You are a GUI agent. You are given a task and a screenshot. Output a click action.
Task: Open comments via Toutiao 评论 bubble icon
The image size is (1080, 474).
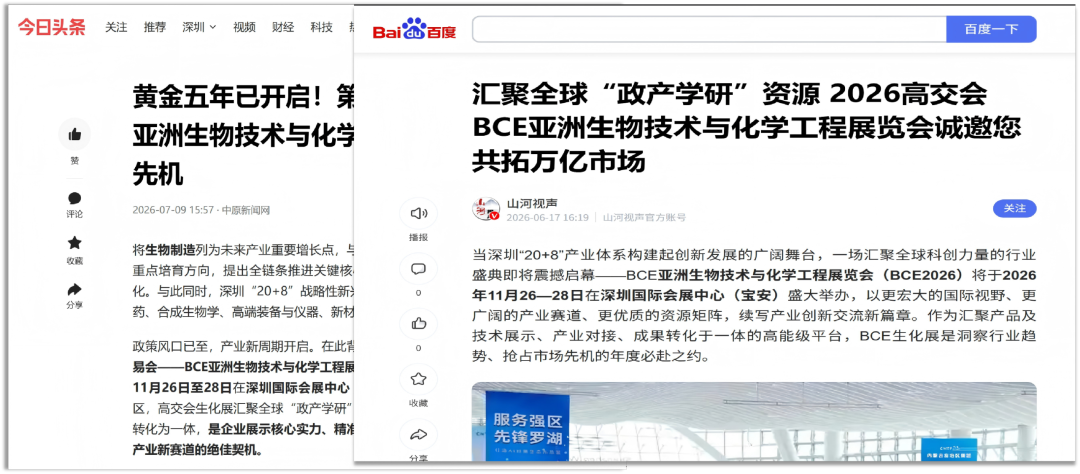[x=74, y=198]
